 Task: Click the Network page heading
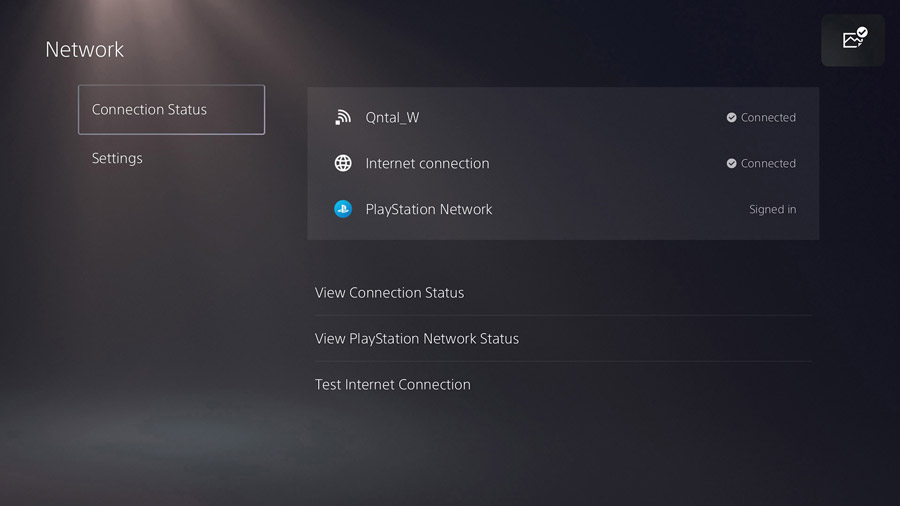click(x=85, y=50)
